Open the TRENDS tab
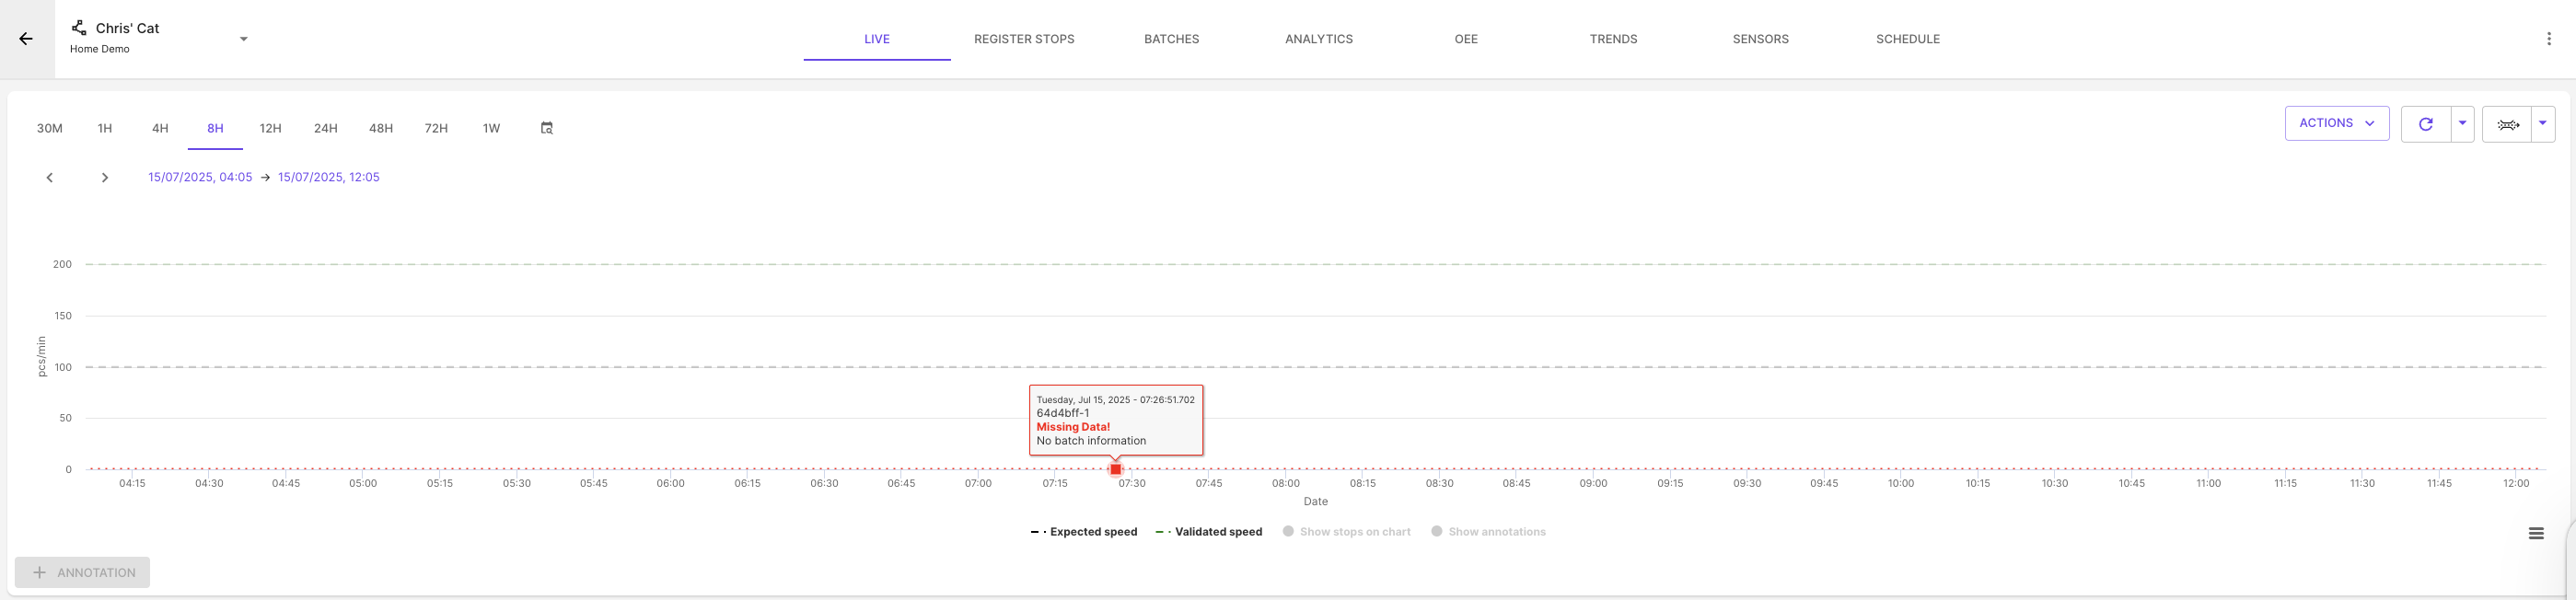This screenshot has width=2576, height=600. [1613, 39]
